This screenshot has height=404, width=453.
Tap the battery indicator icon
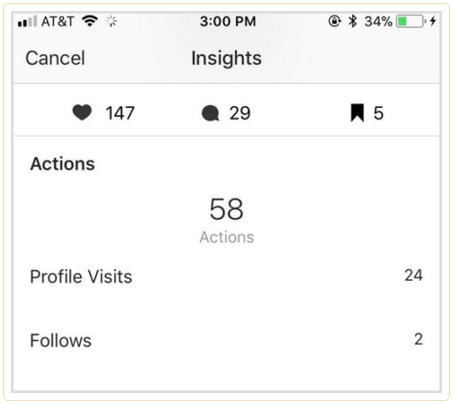click(411, 22)
